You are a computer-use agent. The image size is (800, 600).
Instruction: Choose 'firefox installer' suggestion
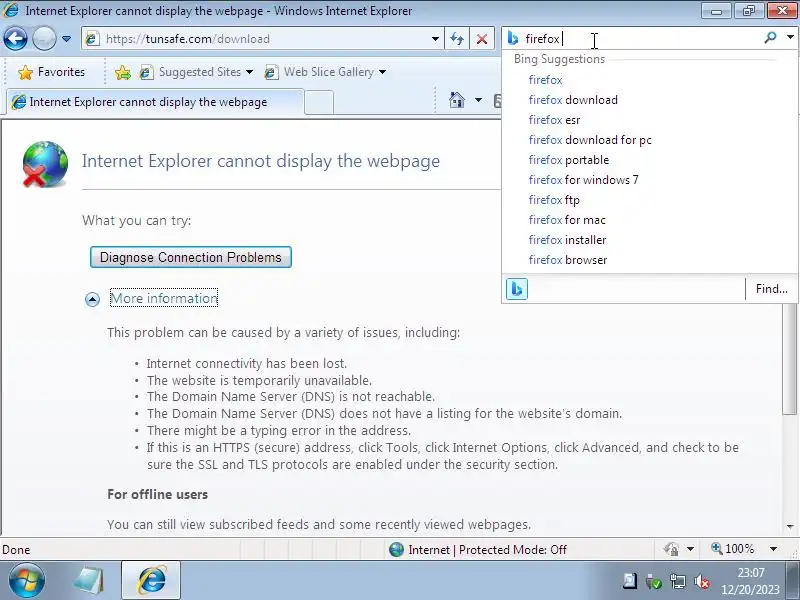pos(567,240)
